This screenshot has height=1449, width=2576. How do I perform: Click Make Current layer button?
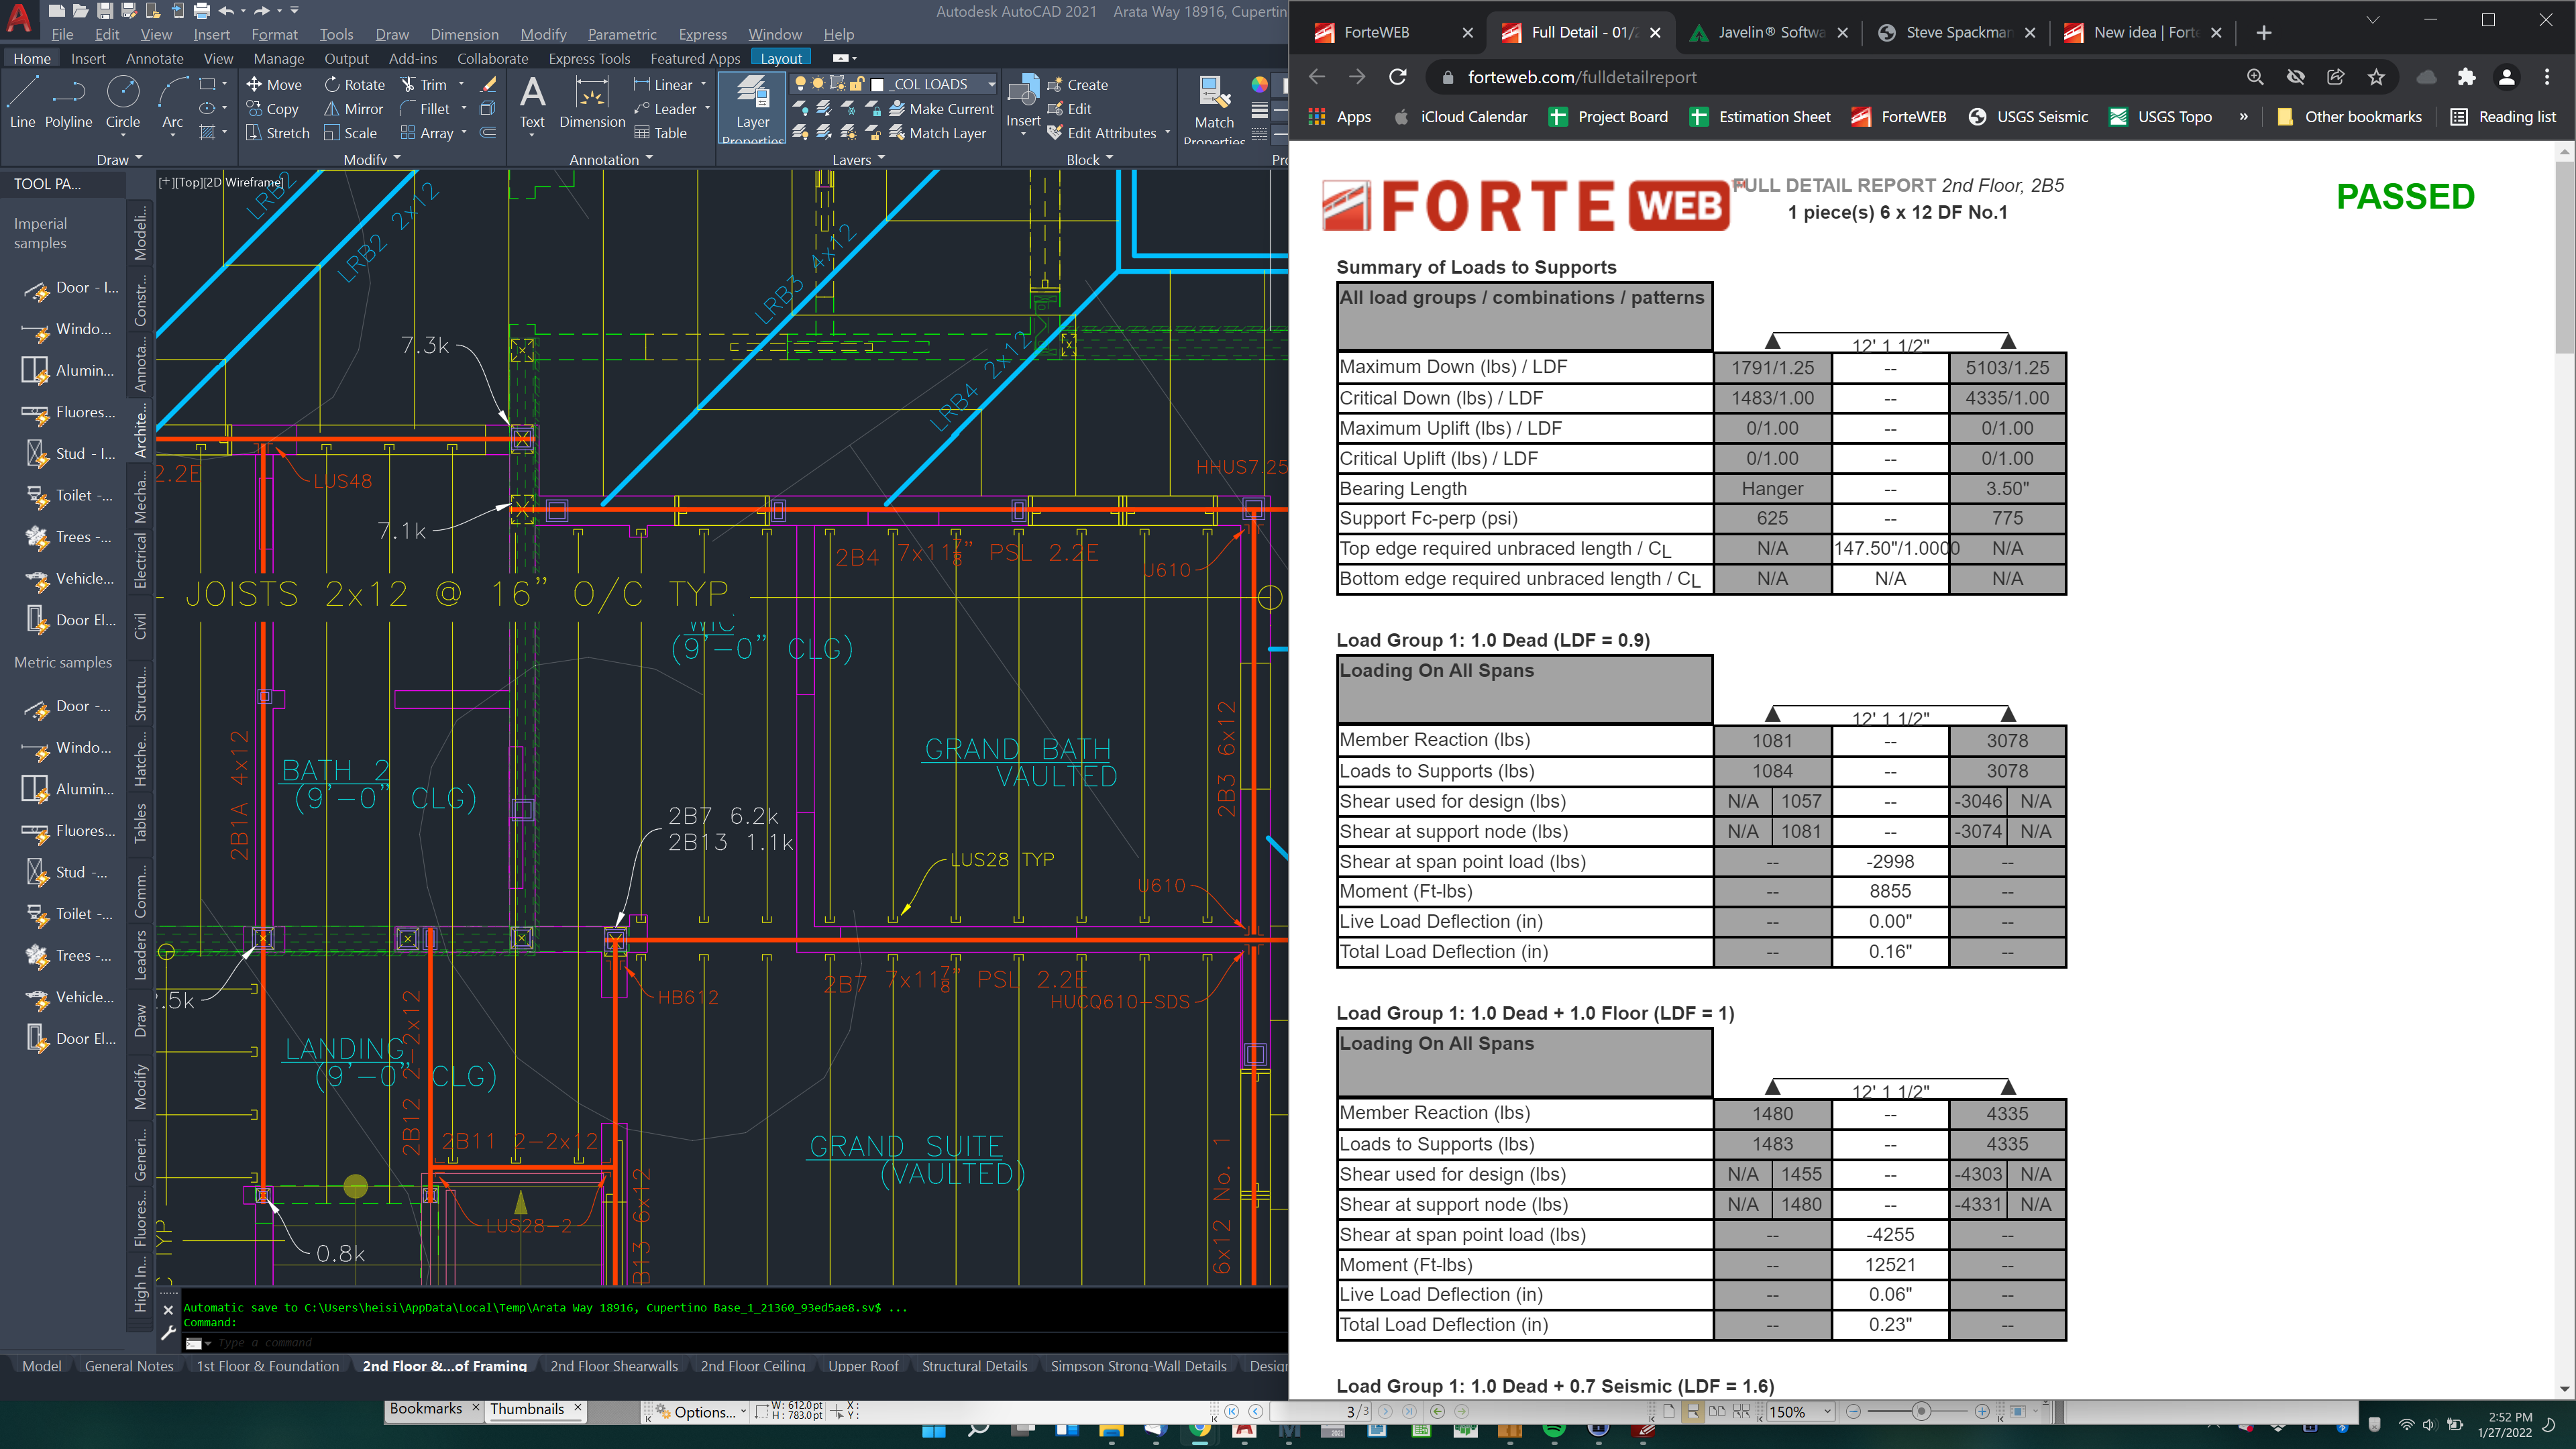click(x=941, y=109)
